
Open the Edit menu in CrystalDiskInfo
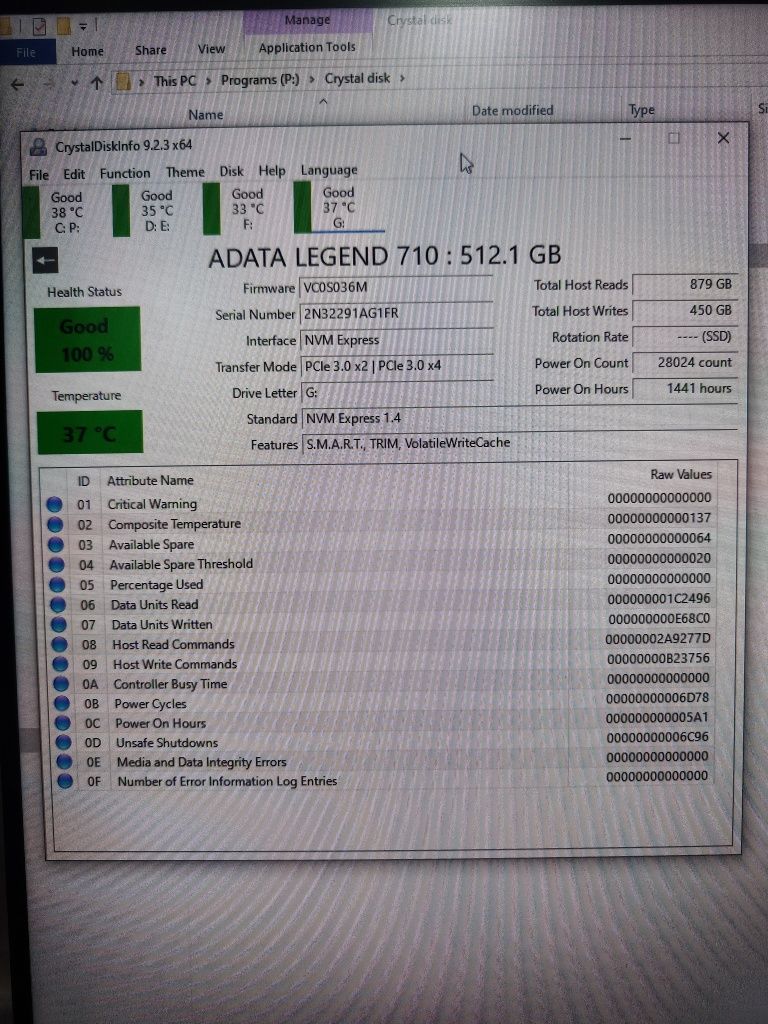tap(74, 174)
